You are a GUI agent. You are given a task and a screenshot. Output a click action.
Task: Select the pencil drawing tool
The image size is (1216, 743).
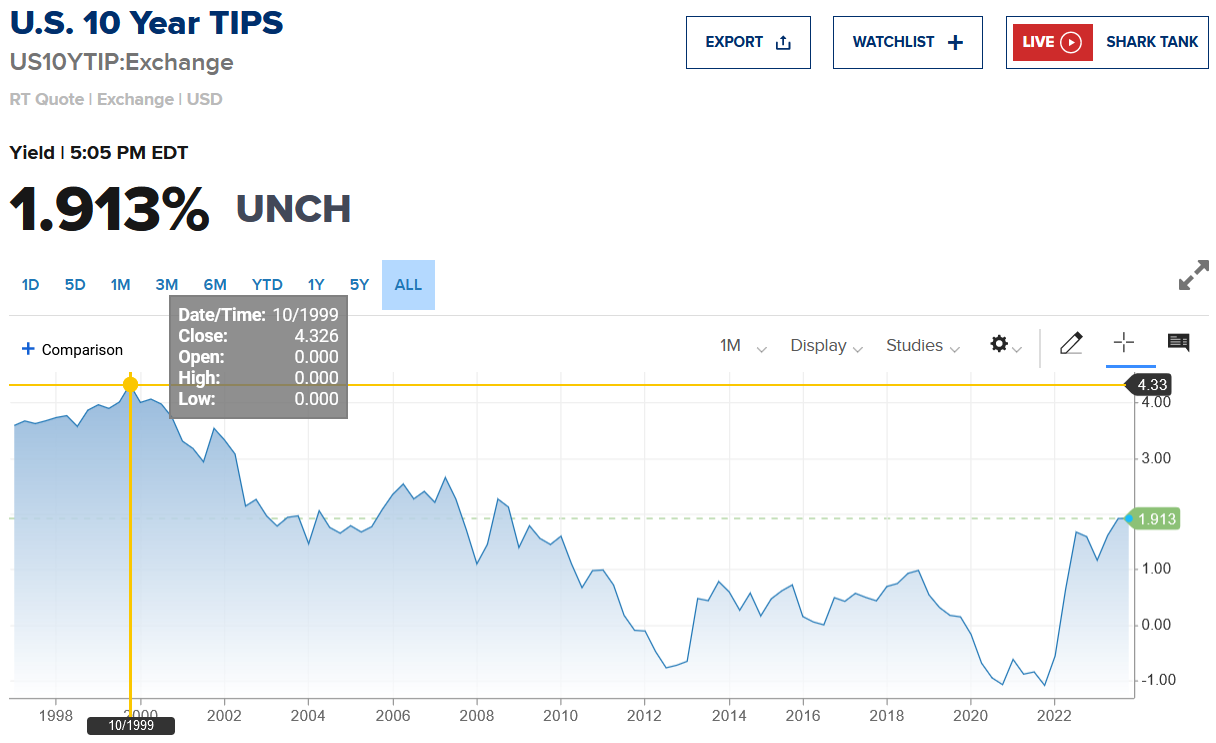(x=1071, y=344)
